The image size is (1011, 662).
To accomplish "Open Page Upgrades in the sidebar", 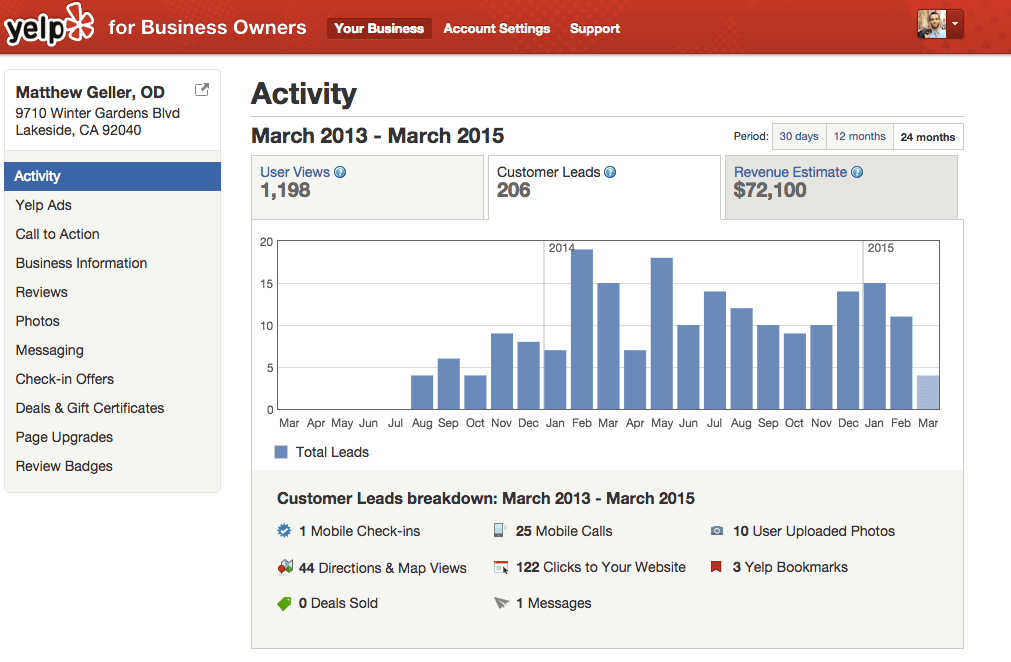I will 112,437.
